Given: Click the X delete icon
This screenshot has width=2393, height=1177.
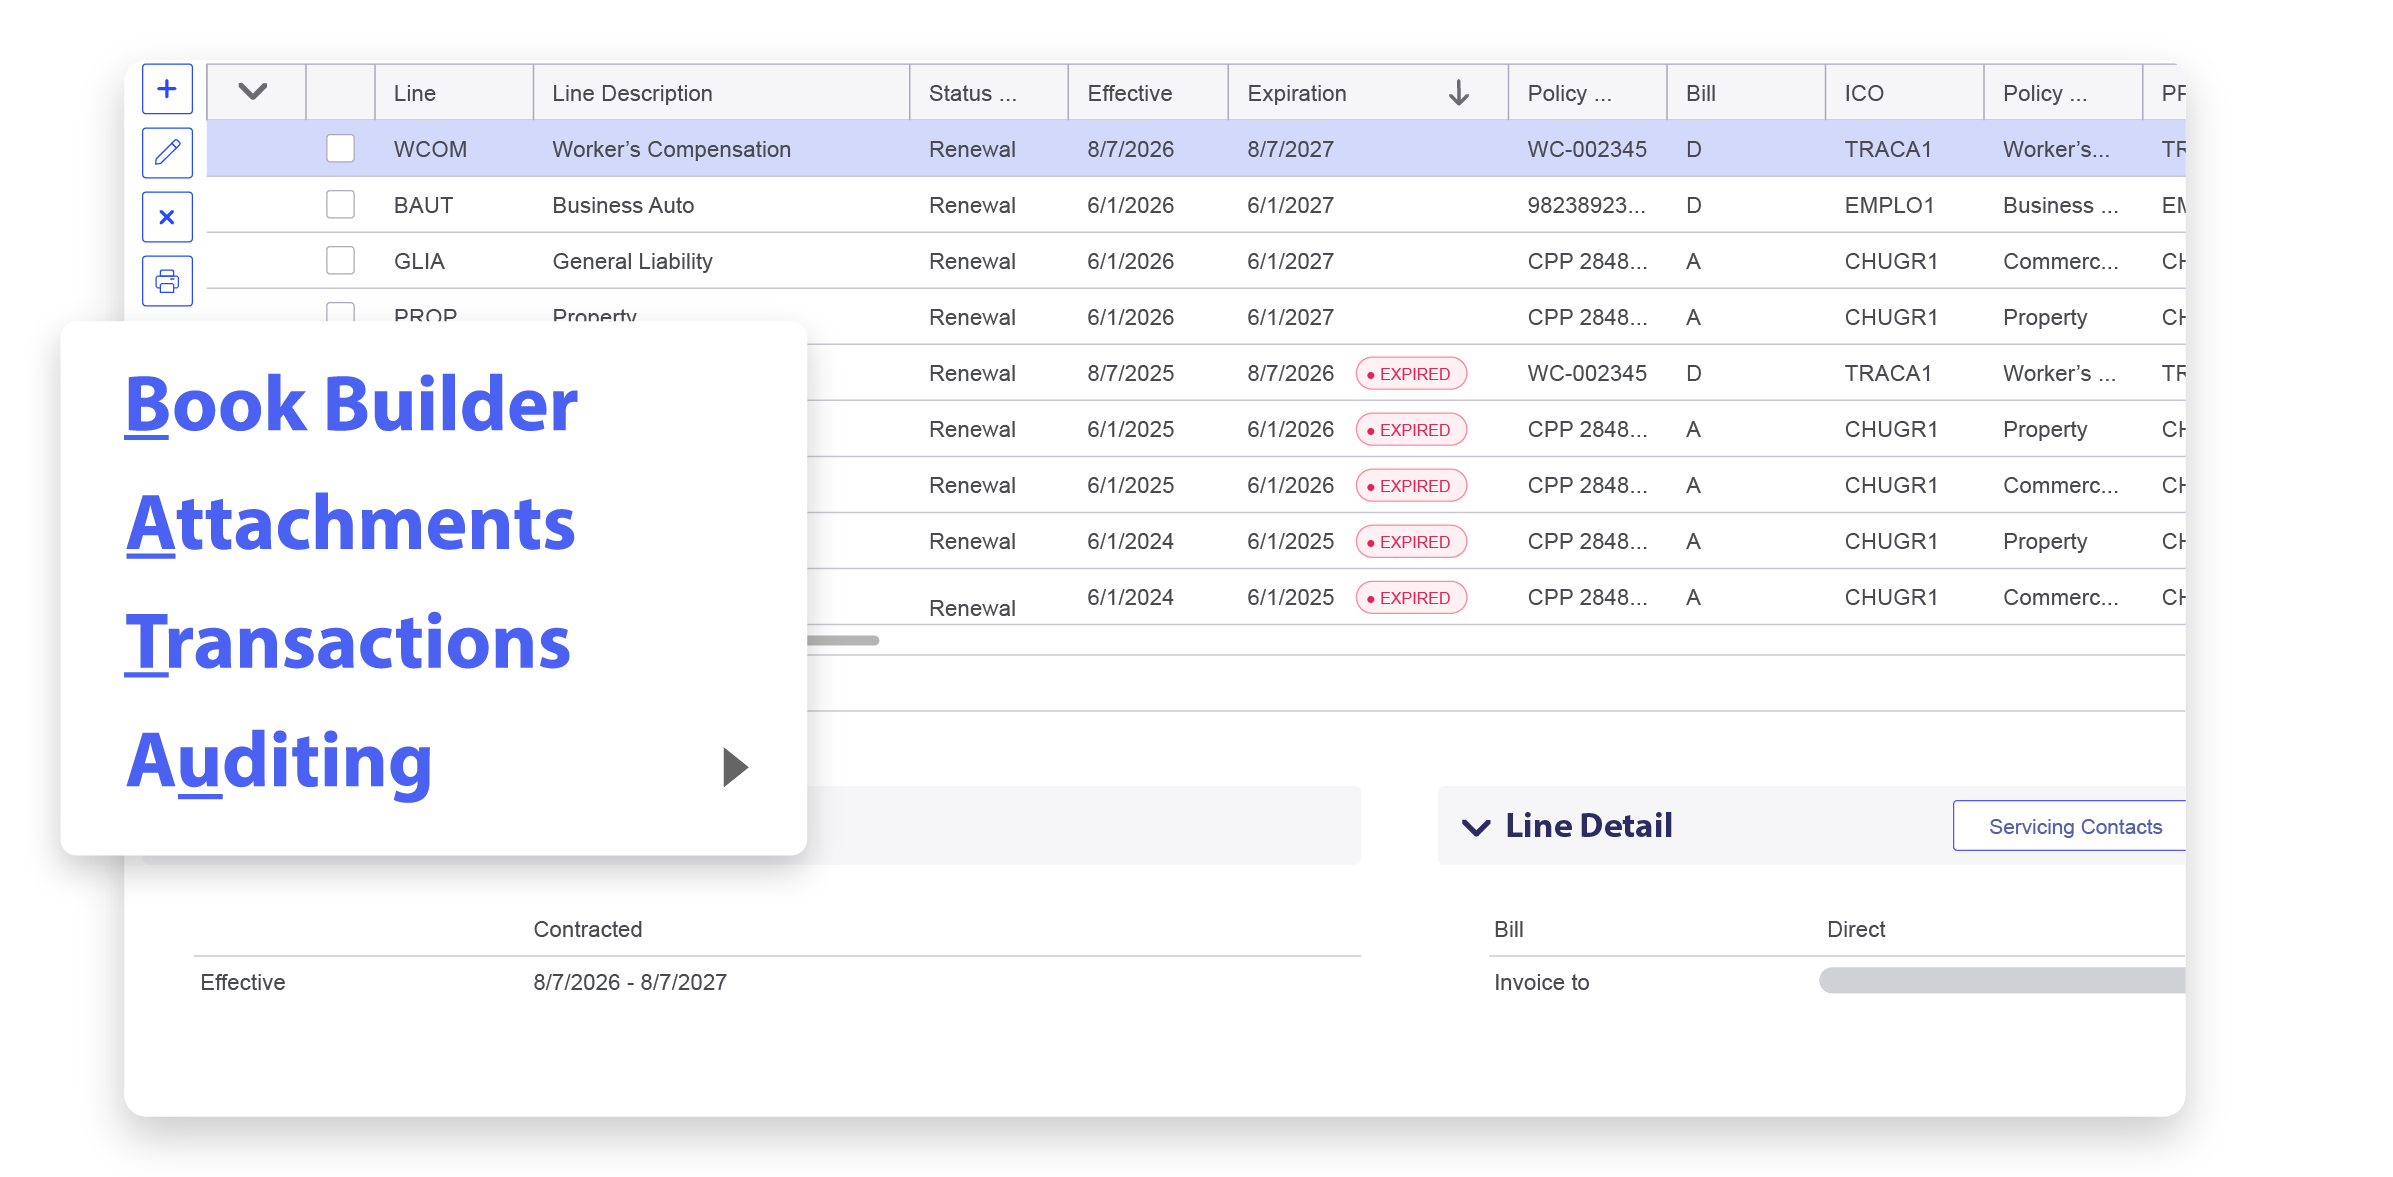Looking at the screenshot, I should point(167,217).
